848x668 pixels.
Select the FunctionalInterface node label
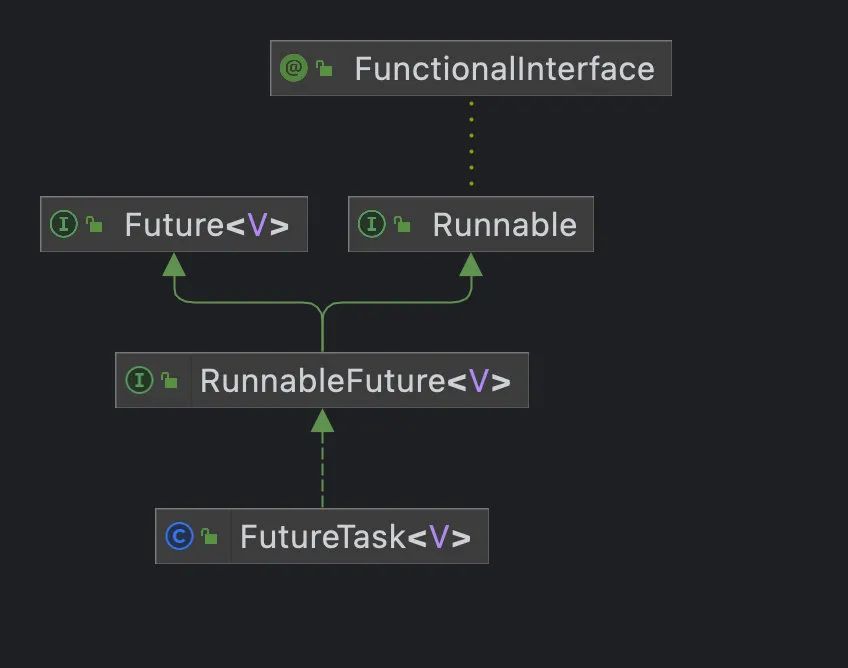point(504,69)
